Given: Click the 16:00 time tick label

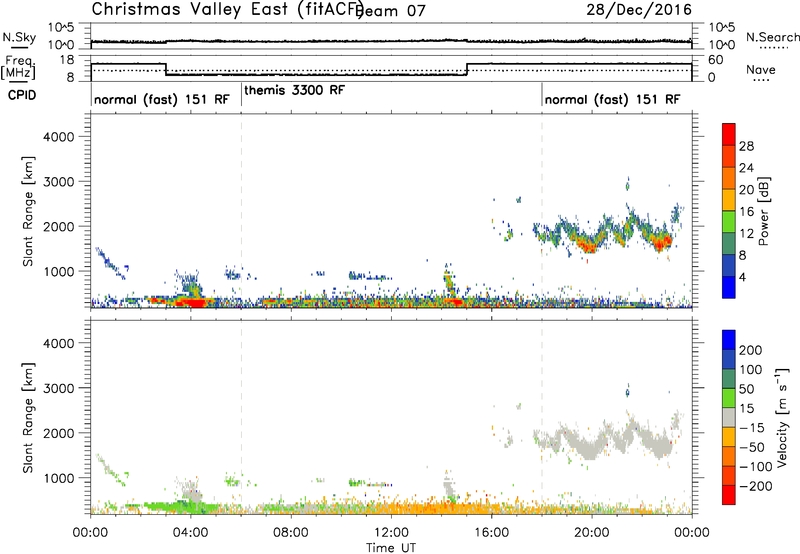Looking at the screenshot, I should (x=491, y=533).
